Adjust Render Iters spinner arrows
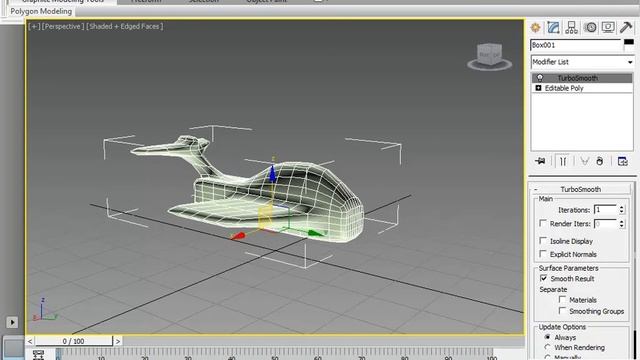 click(622, 224)
